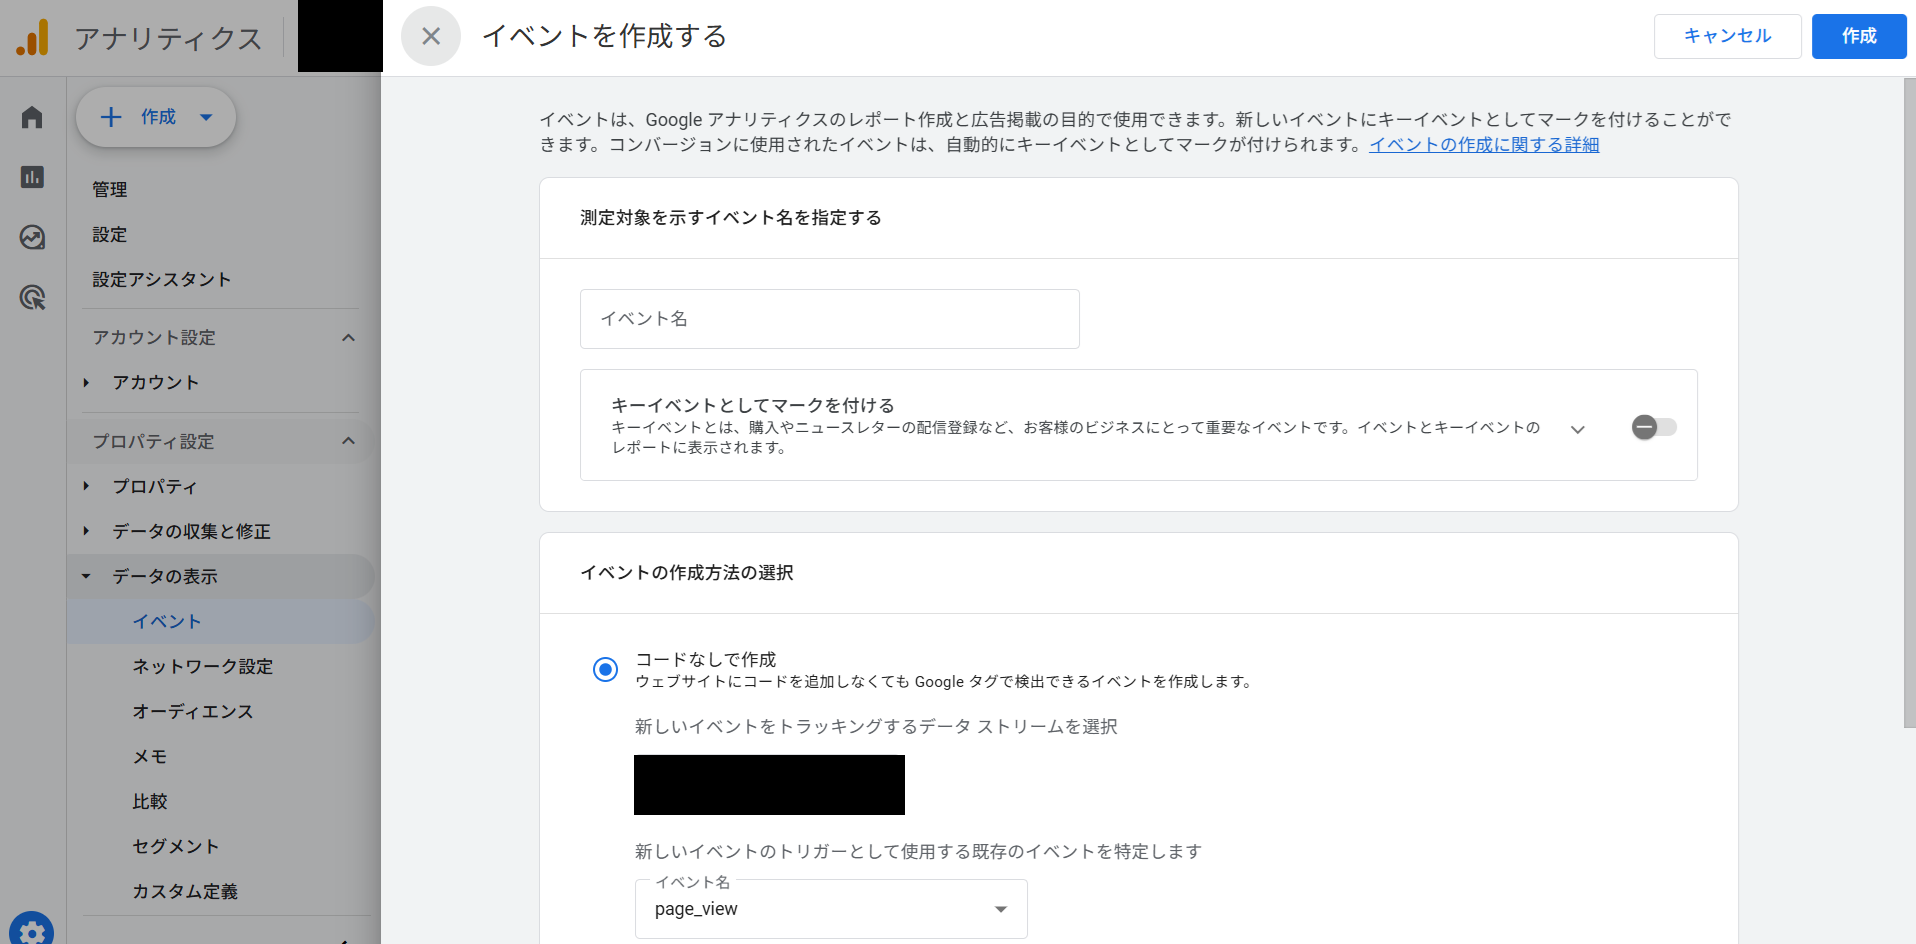Screen dimensions: 1916x944
Task: Open the イベントの作成に関する詳細 link
Action: pos(1483,145)
